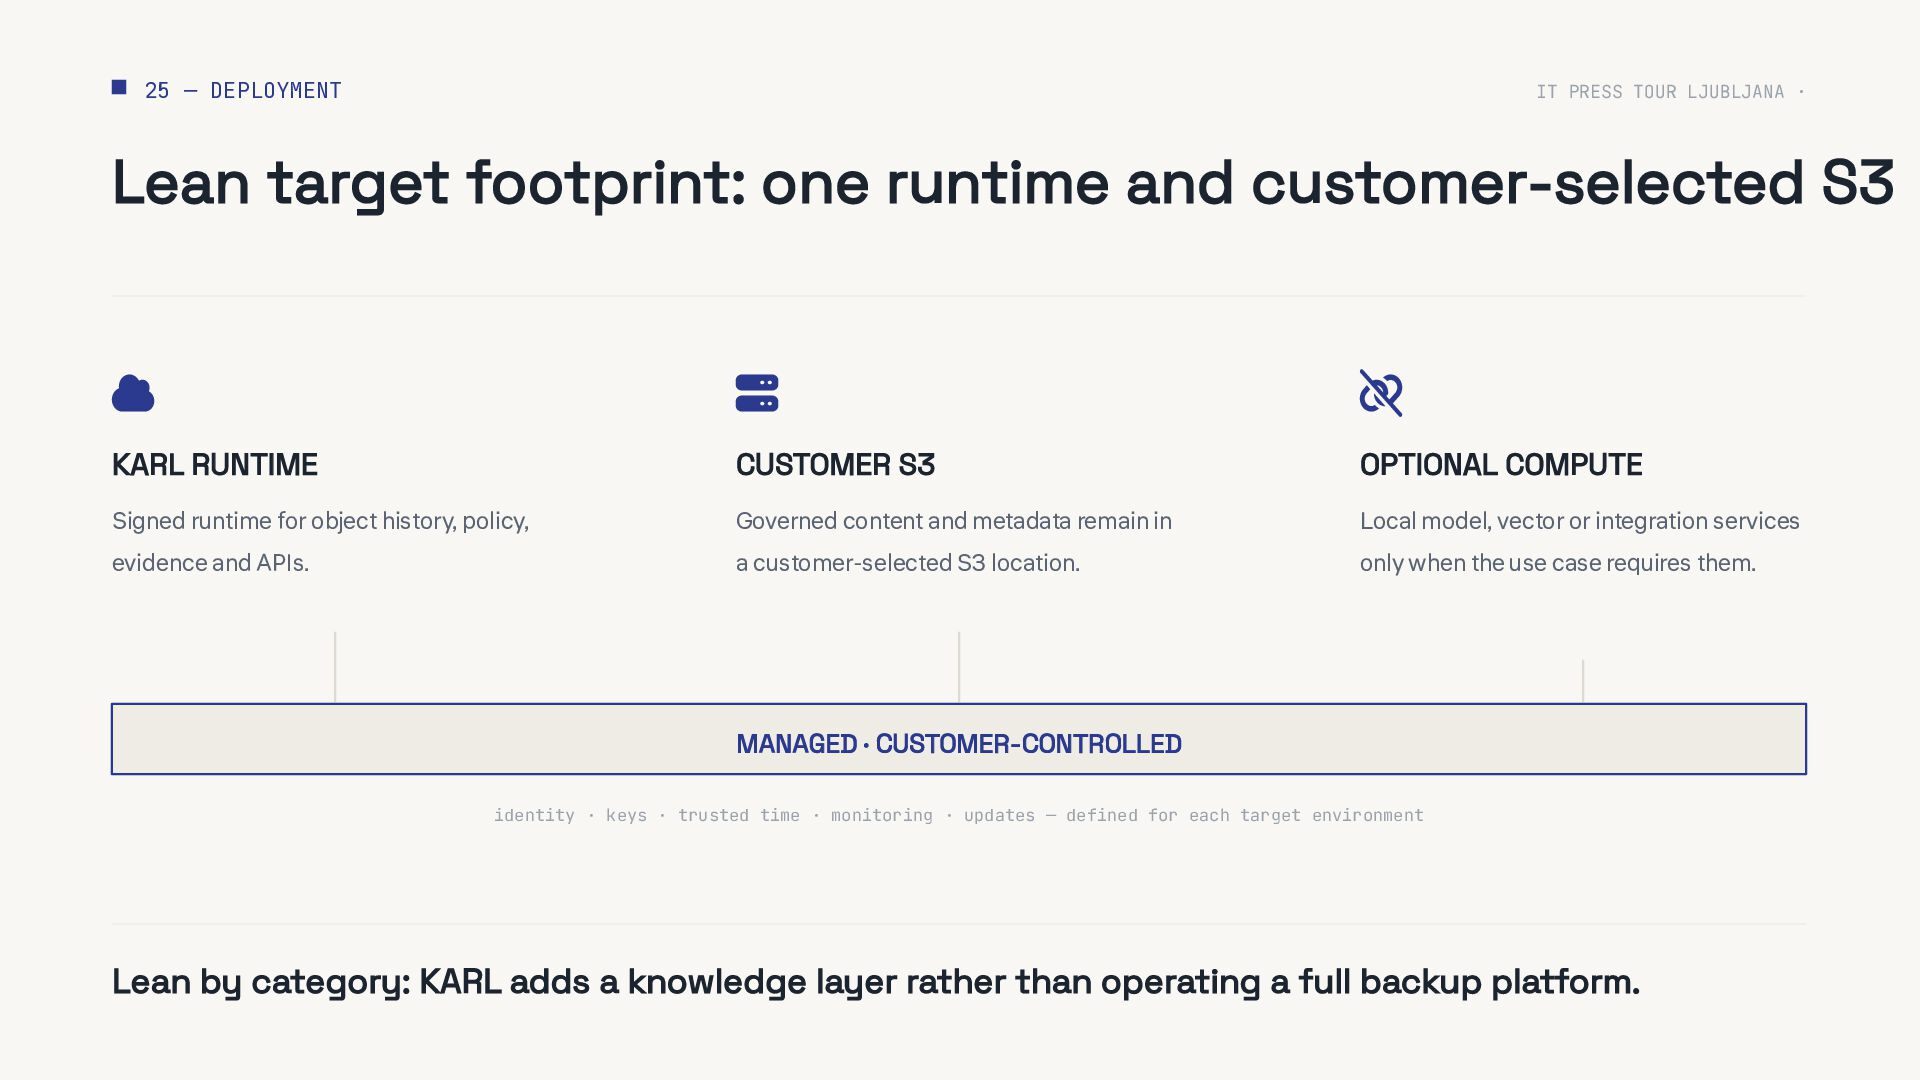The image size is (1920, 1080).
Task: Click the Local model, vector or integration text
Action: tap(1580, 542)
